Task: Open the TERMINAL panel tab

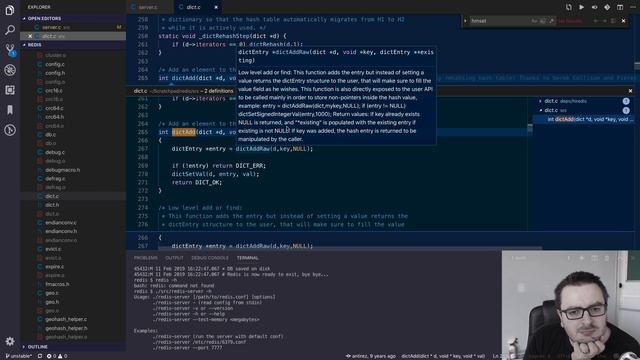Action: coord(247,258)
